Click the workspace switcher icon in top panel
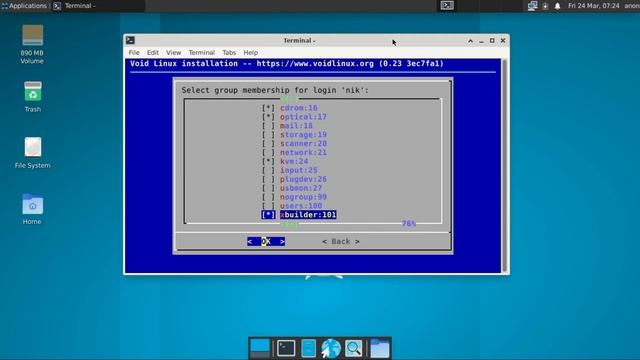The height and width of the screenshot is (360, 640). tap(447, 5)
